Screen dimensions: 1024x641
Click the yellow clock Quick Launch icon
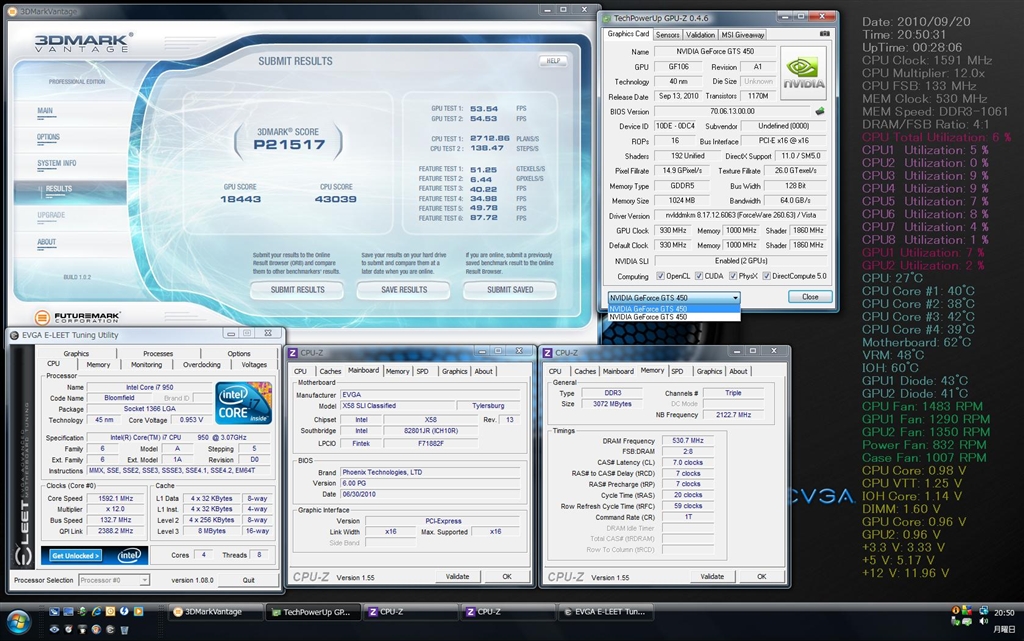pyautogui.click(x=110, y=612)
